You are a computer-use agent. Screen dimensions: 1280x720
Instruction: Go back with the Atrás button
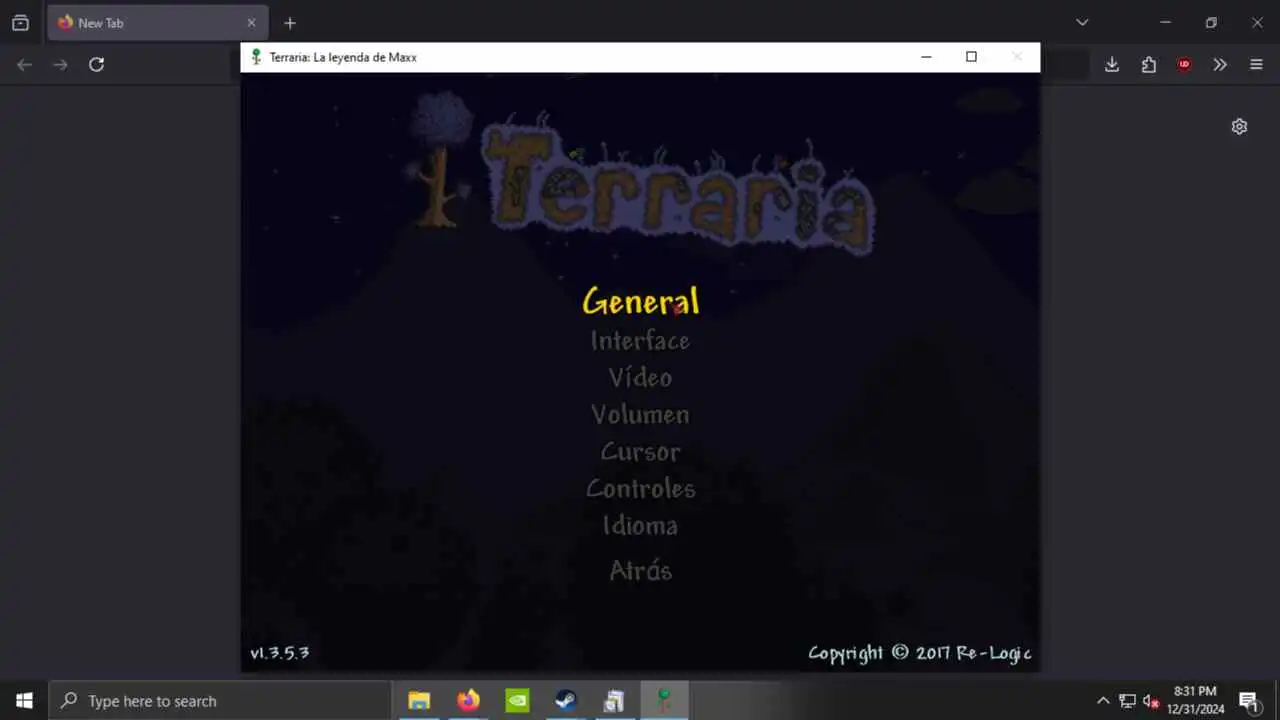[x=640, y=571]
